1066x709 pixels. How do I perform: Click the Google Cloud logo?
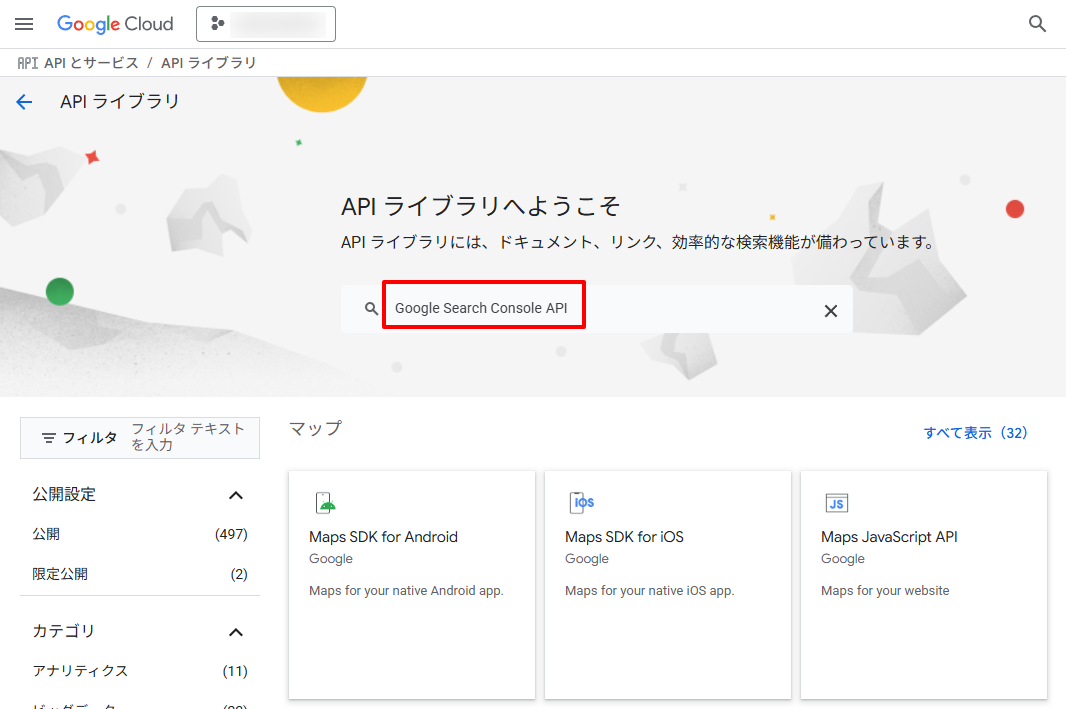[x=115, y=24]
